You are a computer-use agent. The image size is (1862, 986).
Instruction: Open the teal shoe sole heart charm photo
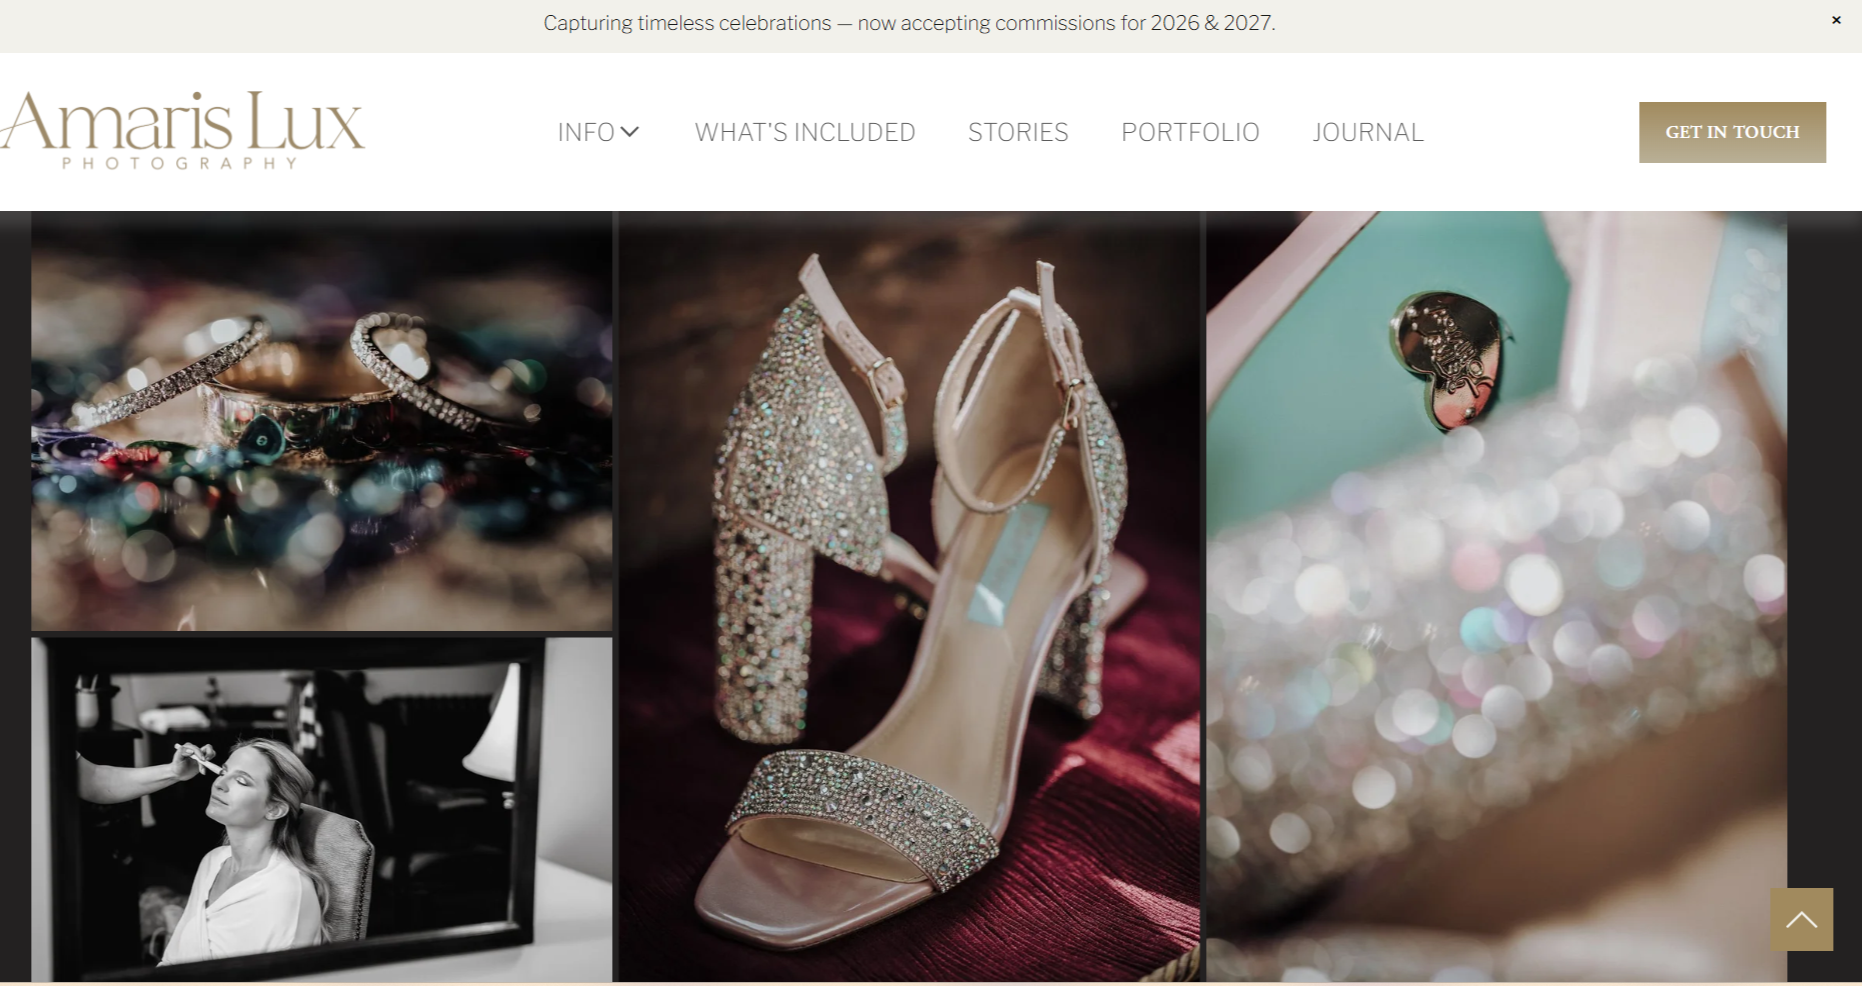(1496, 596)
